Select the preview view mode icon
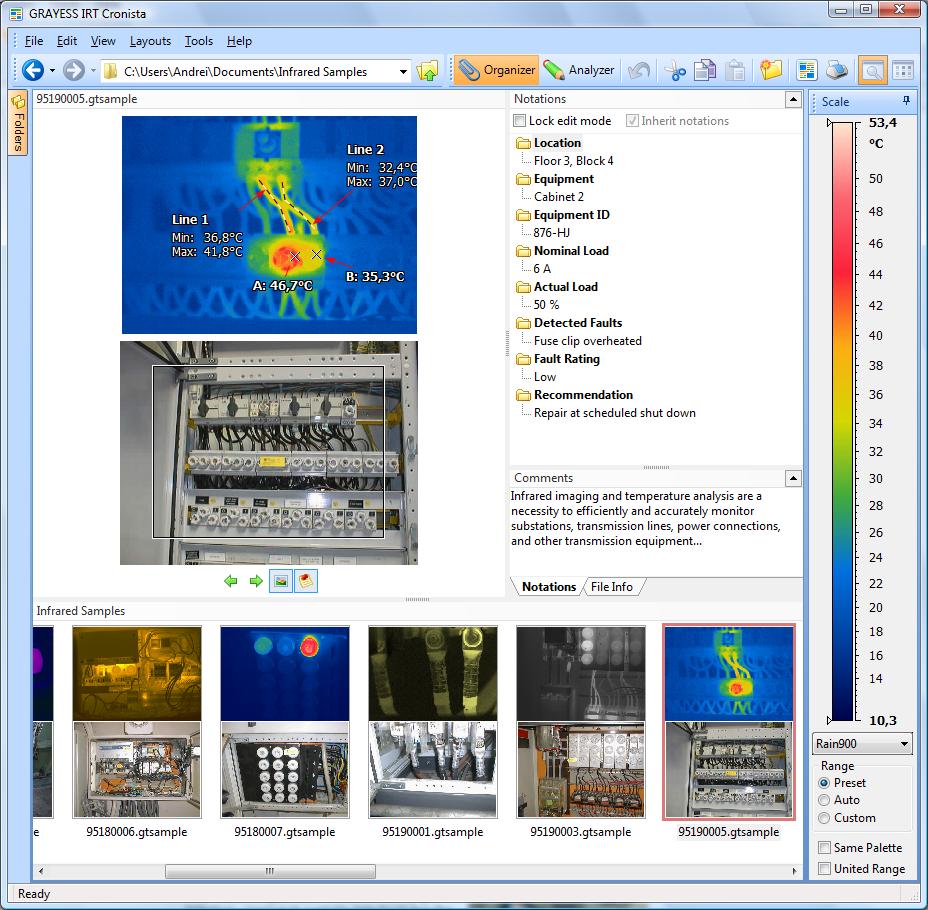928x910 pixels. (x=872, y=71)
